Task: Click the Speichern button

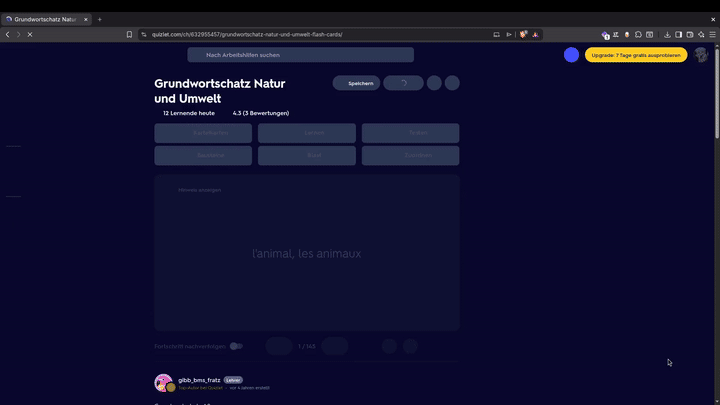Action: pos(356,83)
